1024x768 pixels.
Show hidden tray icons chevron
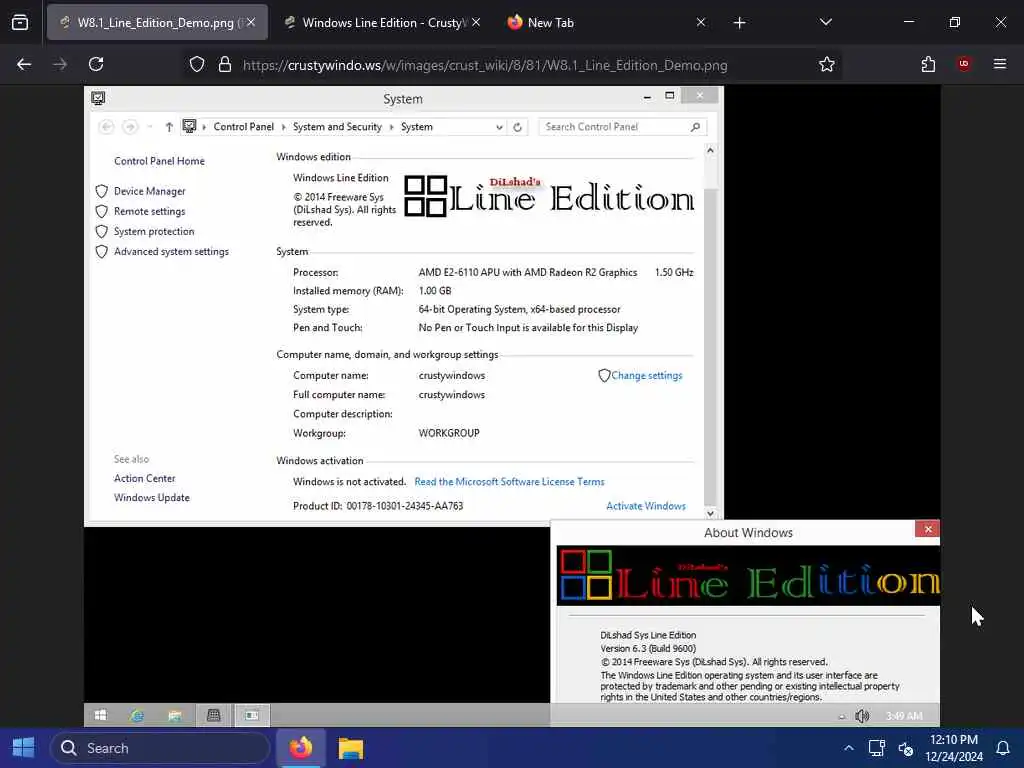(848, 748)
